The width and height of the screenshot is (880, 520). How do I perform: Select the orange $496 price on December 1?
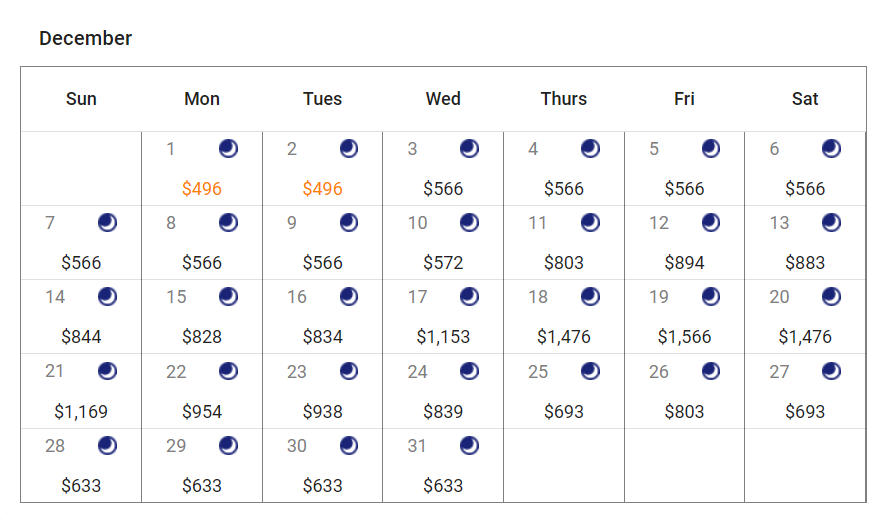click(x=202, y=189)
